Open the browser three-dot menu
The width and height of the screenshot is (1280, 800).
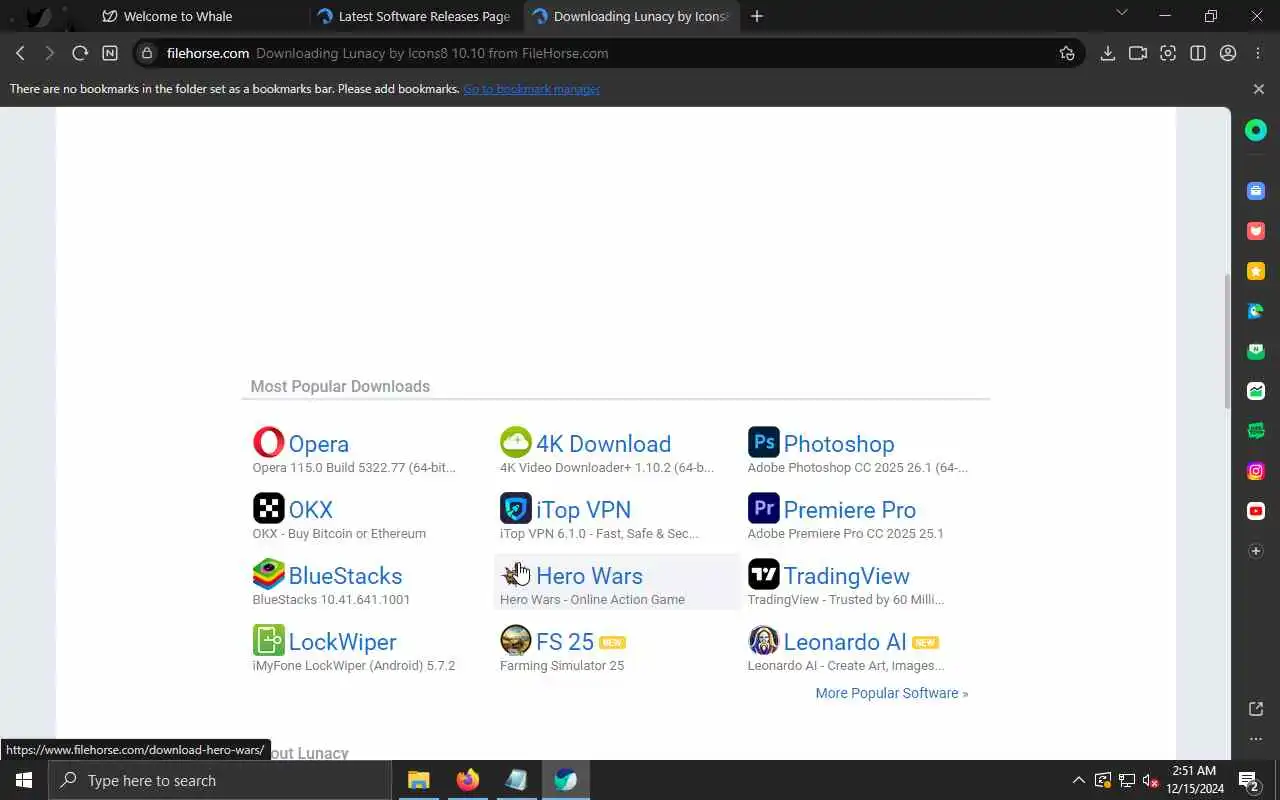point(1258,53)
